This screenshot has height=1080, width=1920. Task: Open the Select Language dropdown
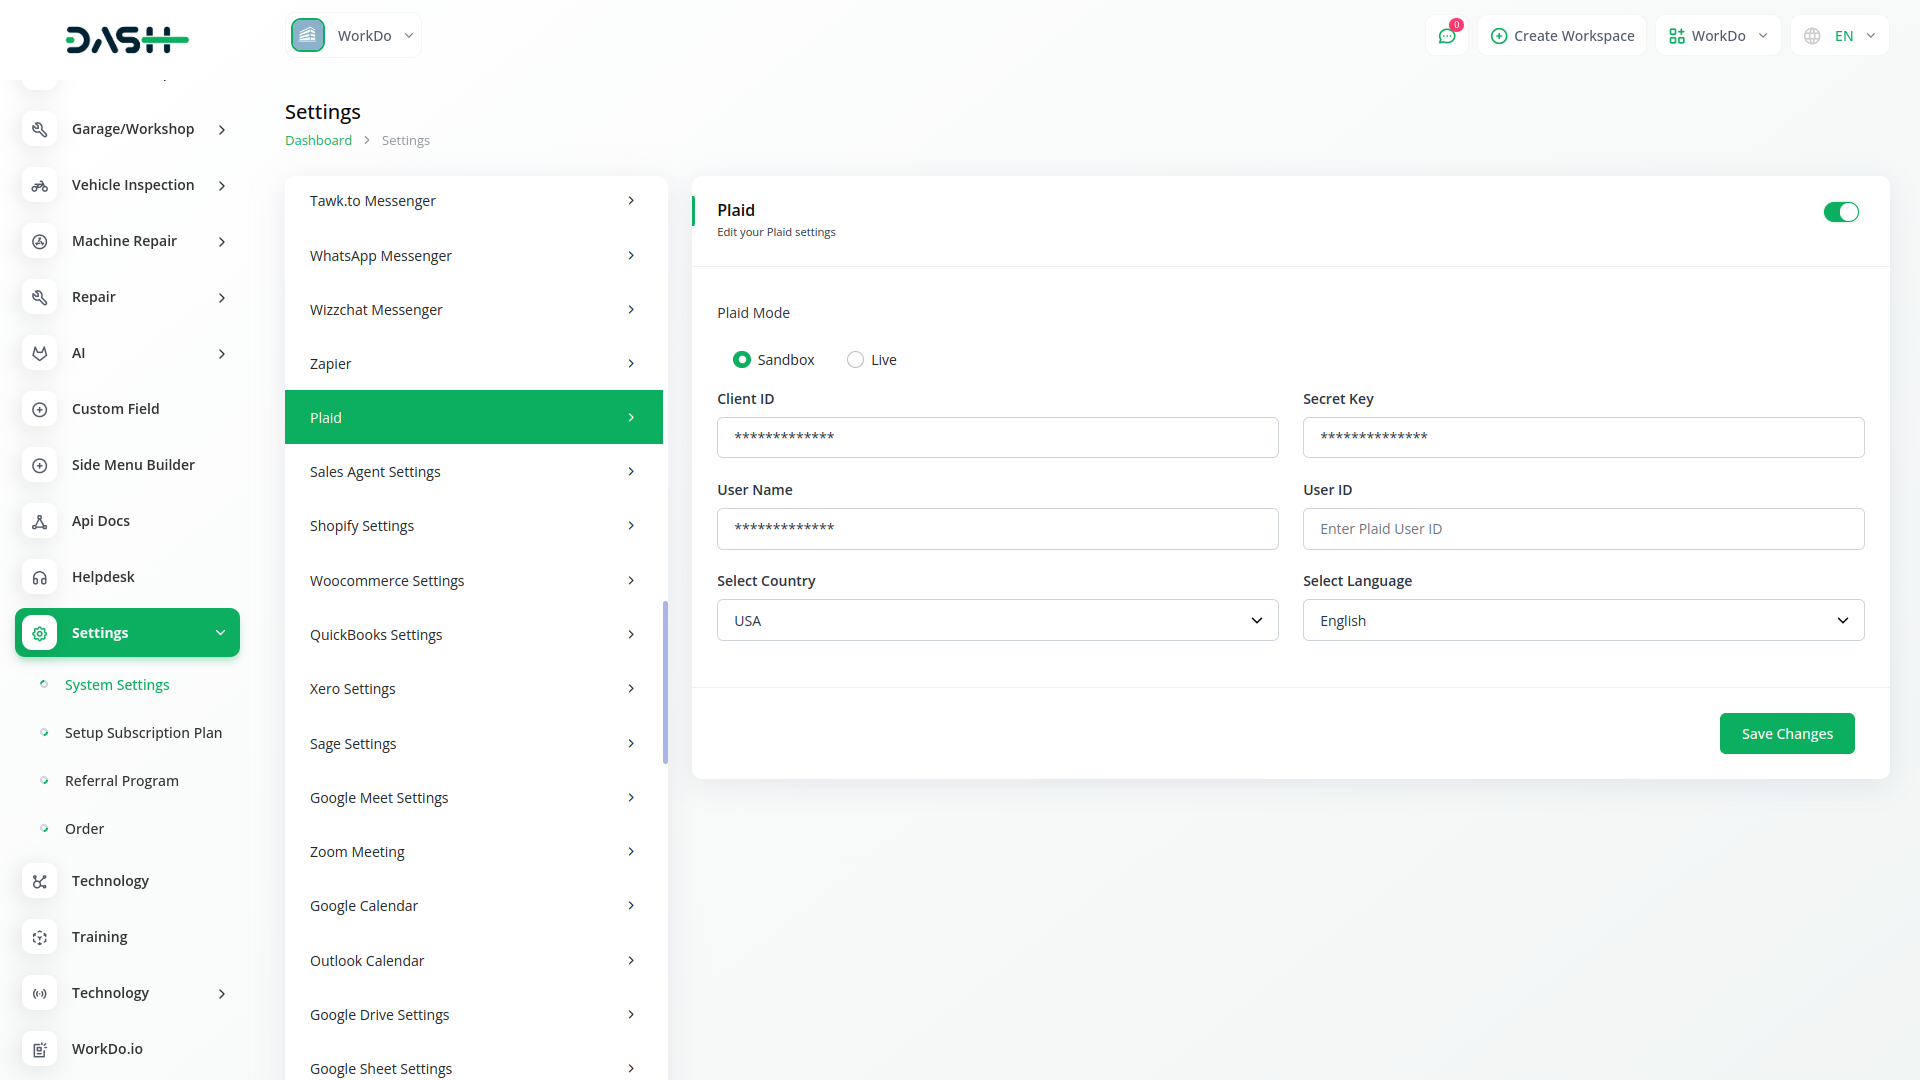(x=1584, y=620)
